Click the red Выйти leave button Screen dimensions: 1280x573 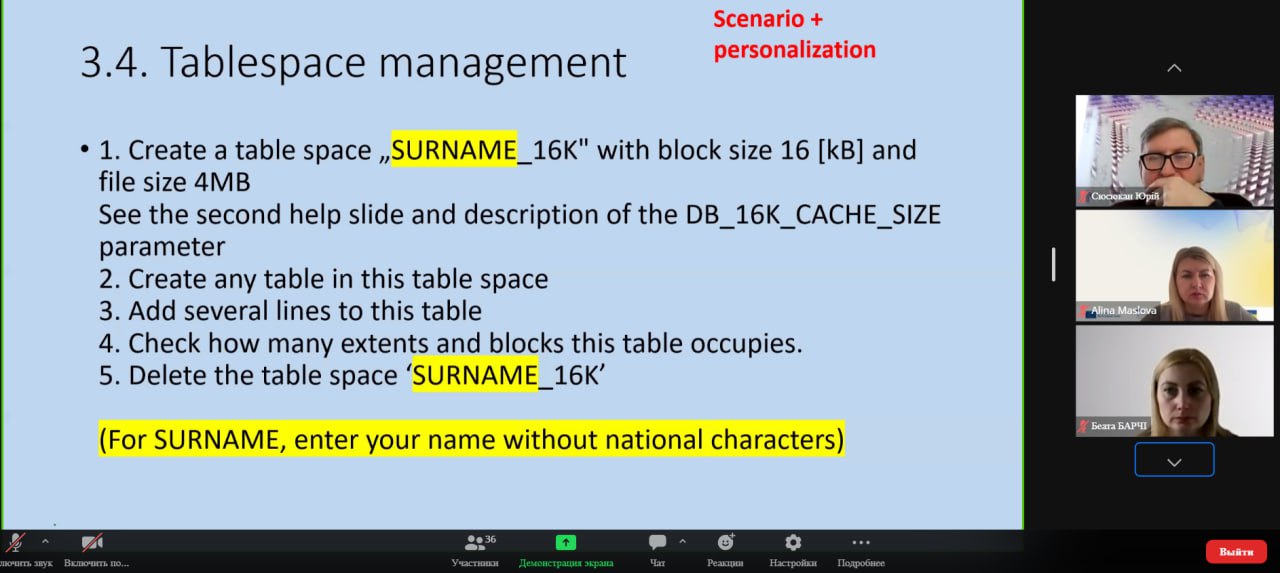[x=1236, y=551]
